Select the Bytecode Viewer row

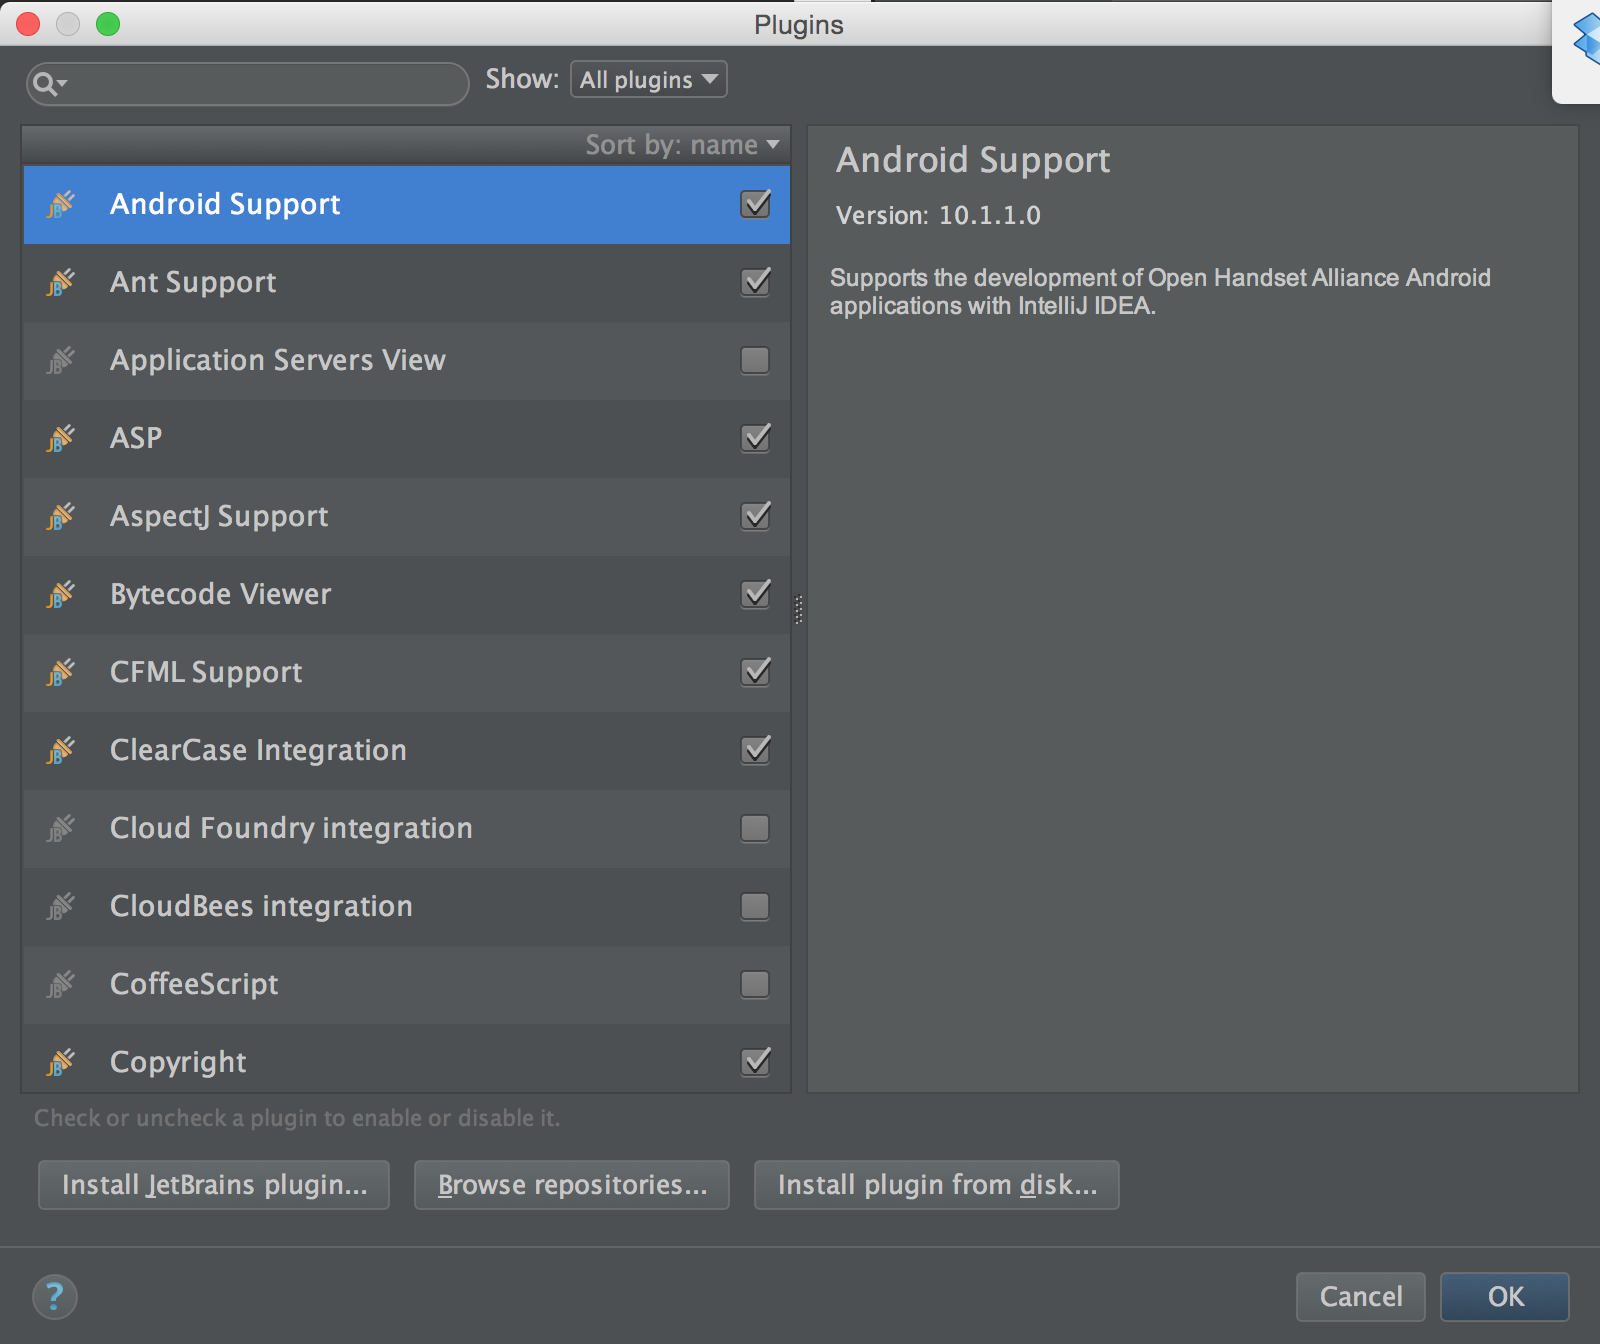pyautogui.click(x=406, y=594)
